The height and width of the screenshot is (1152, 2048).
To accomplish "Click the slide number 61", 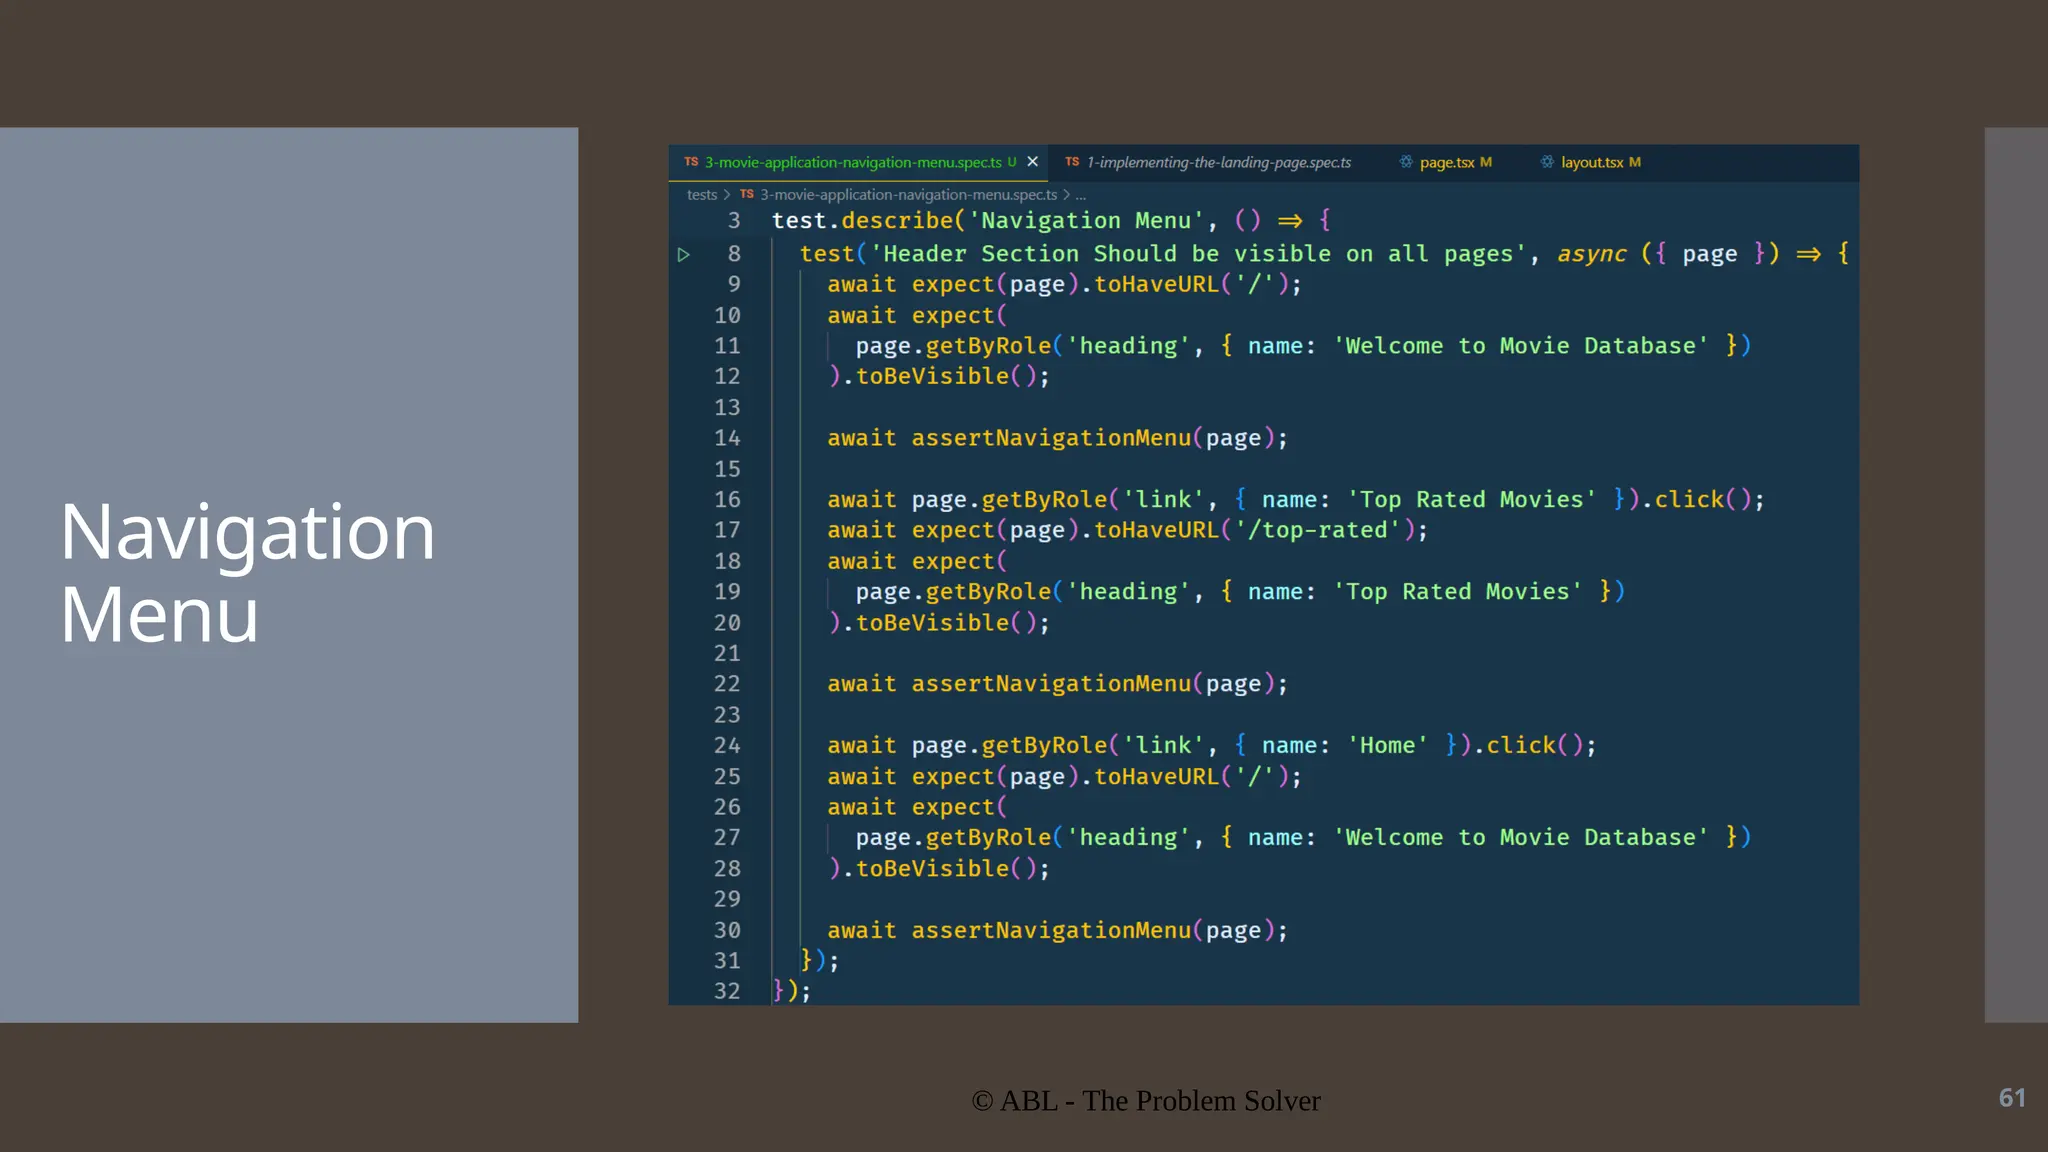I will click(2012, 1098).
